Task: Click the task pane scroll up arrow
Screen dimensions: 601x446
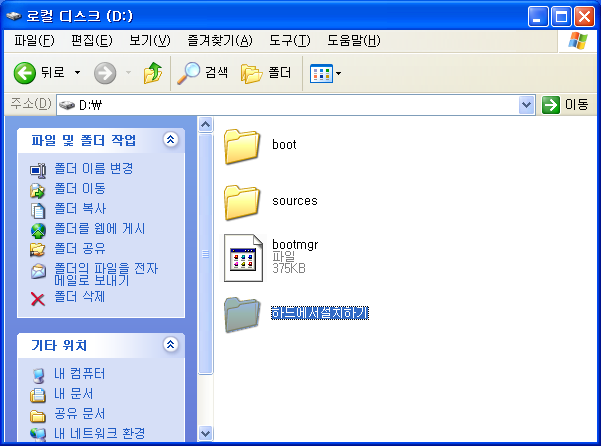Action: click(205, 125)
